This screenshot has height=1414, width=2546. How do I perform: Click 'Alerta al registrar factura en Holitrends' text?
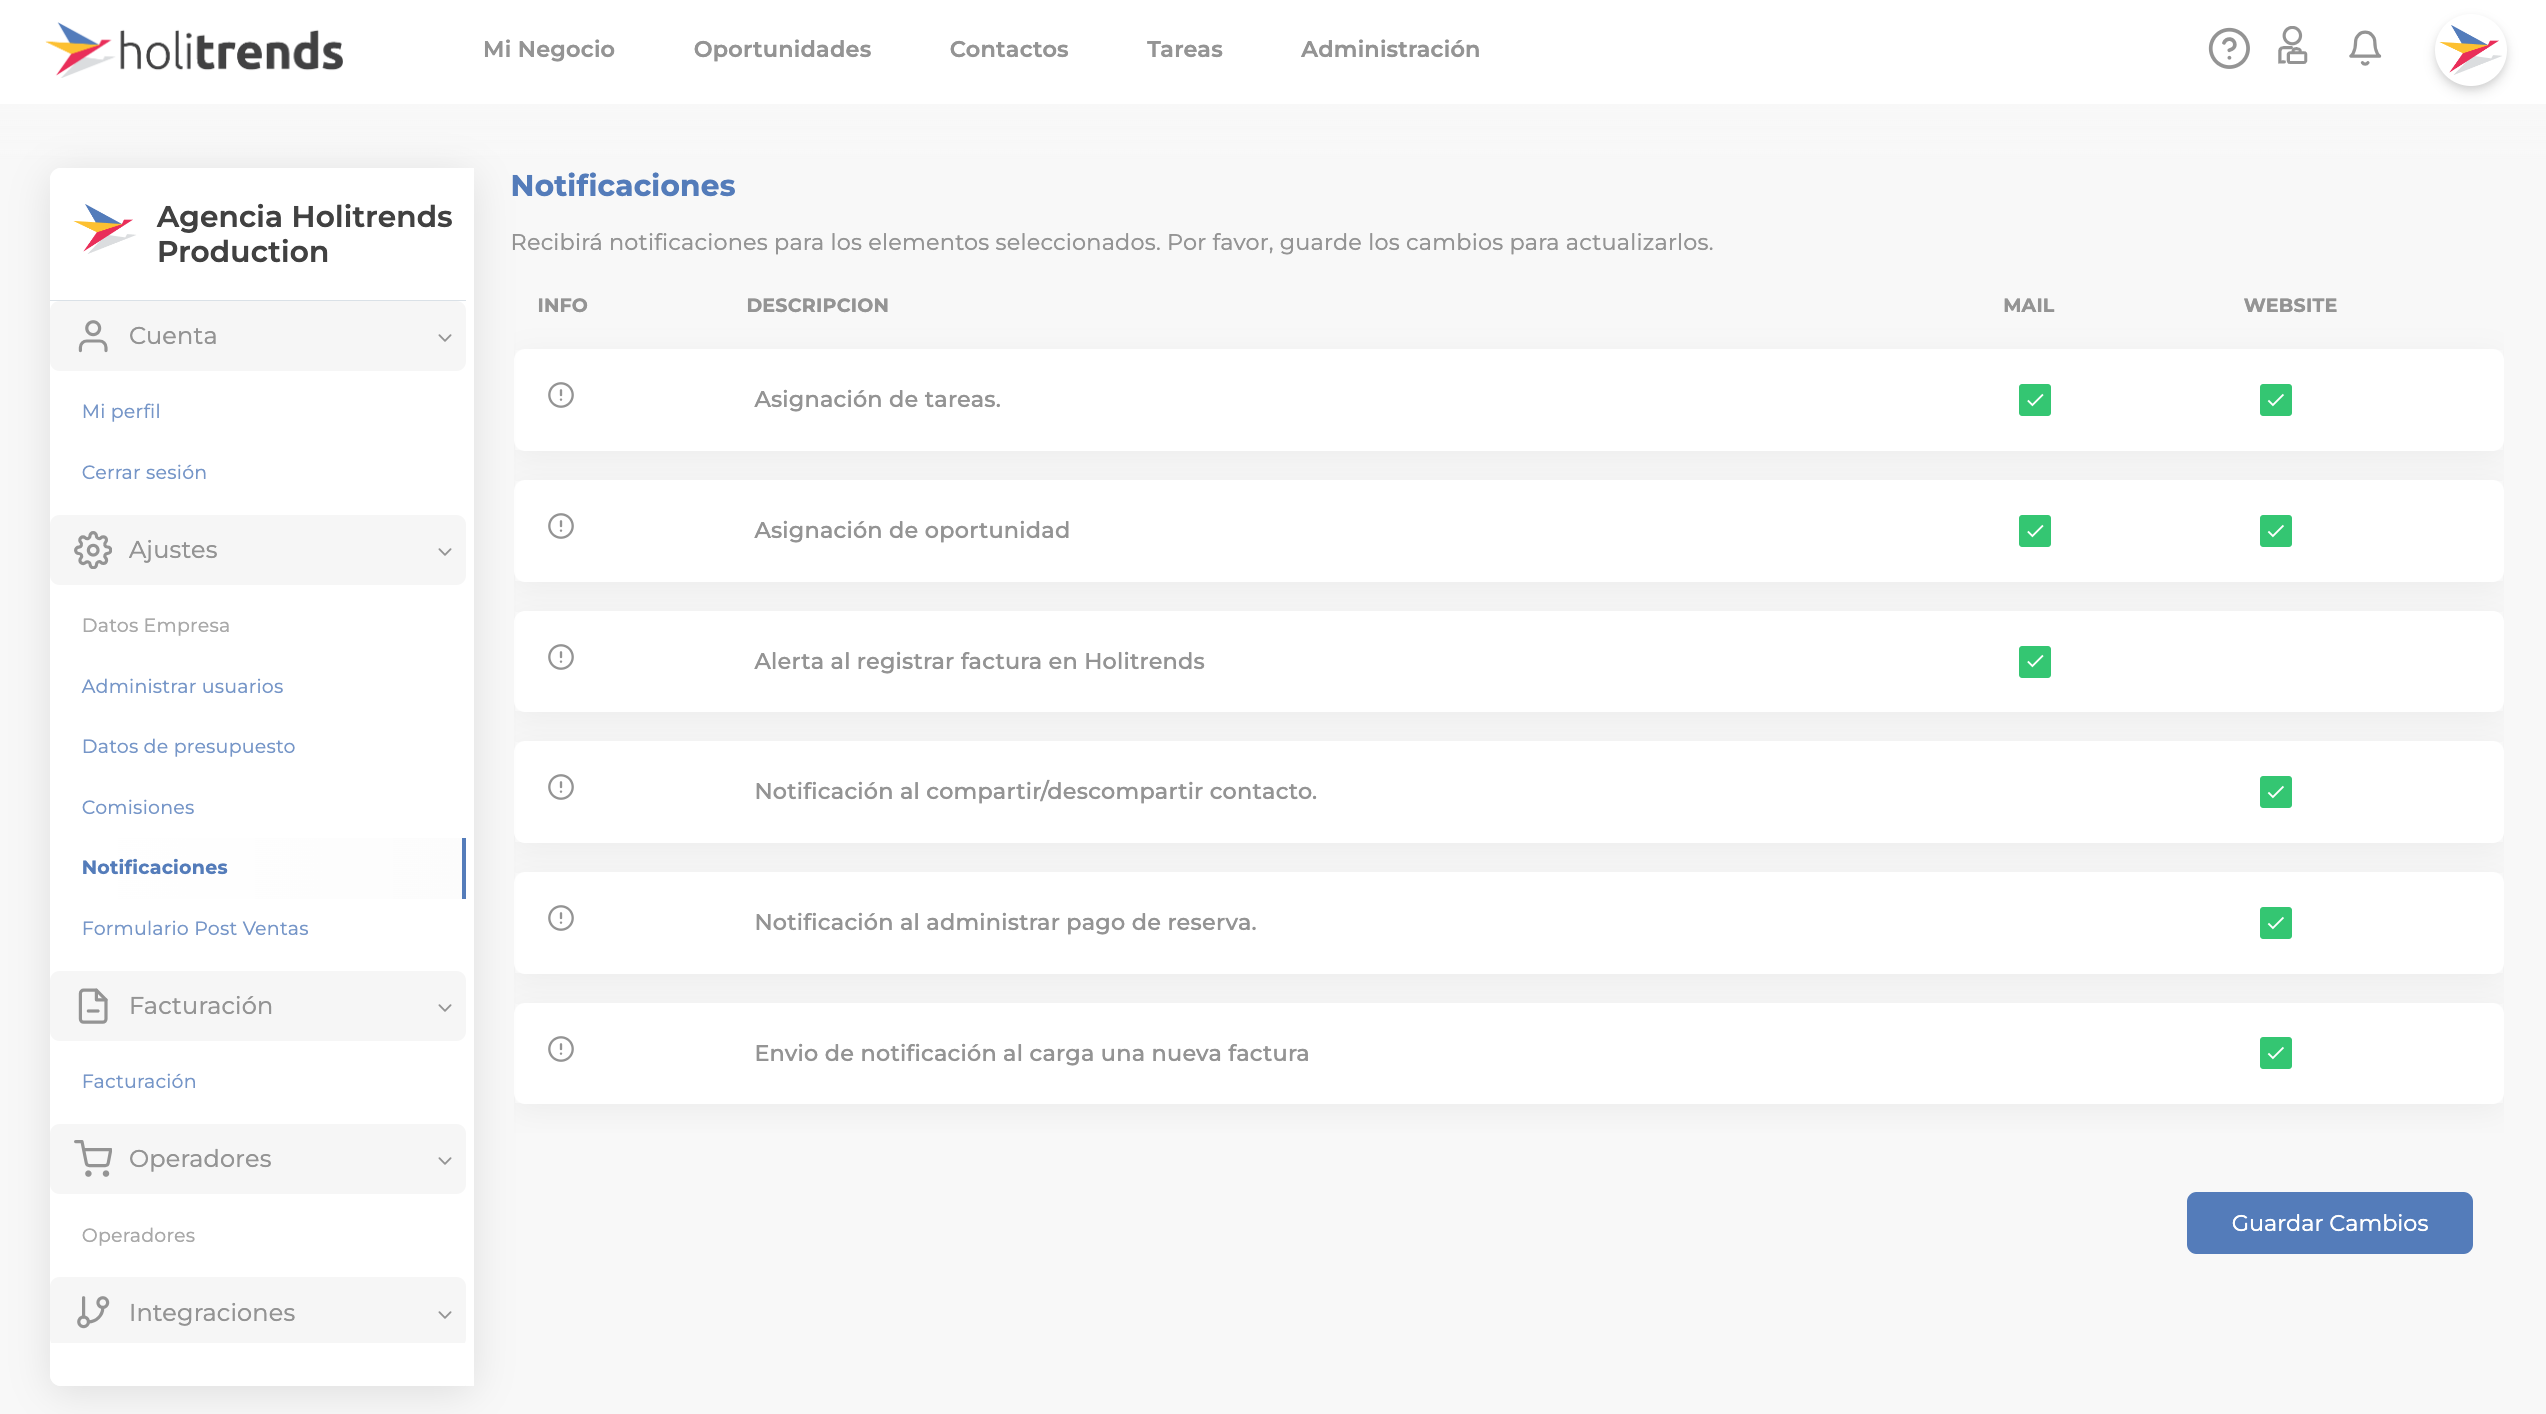pyautogui.click(x=979, y=661)
